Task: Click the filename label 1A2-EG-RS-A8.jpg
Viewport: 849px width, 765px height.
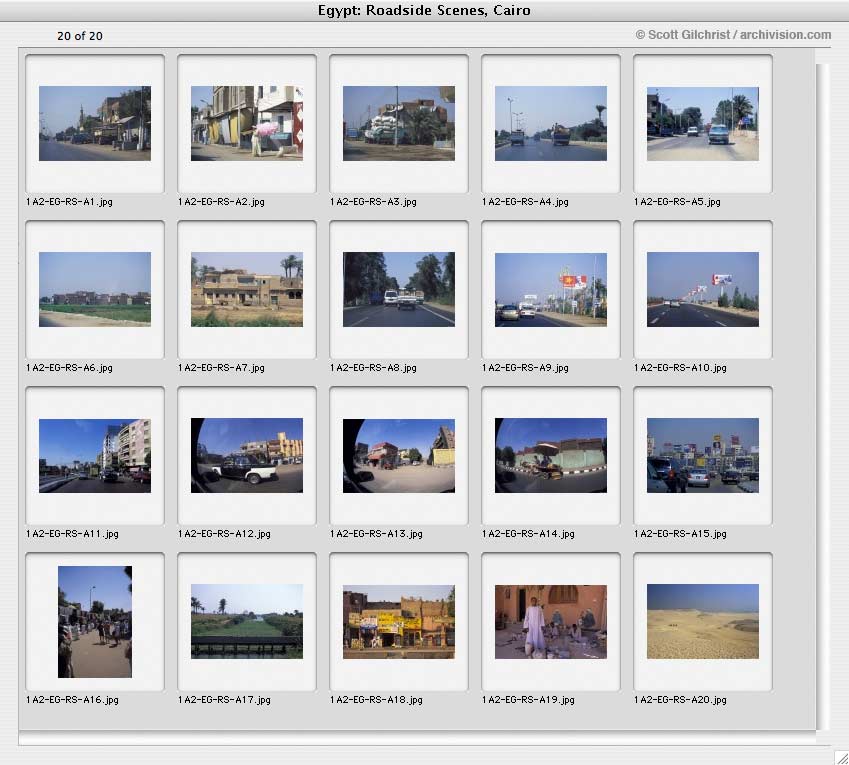Action: point(374,368)
